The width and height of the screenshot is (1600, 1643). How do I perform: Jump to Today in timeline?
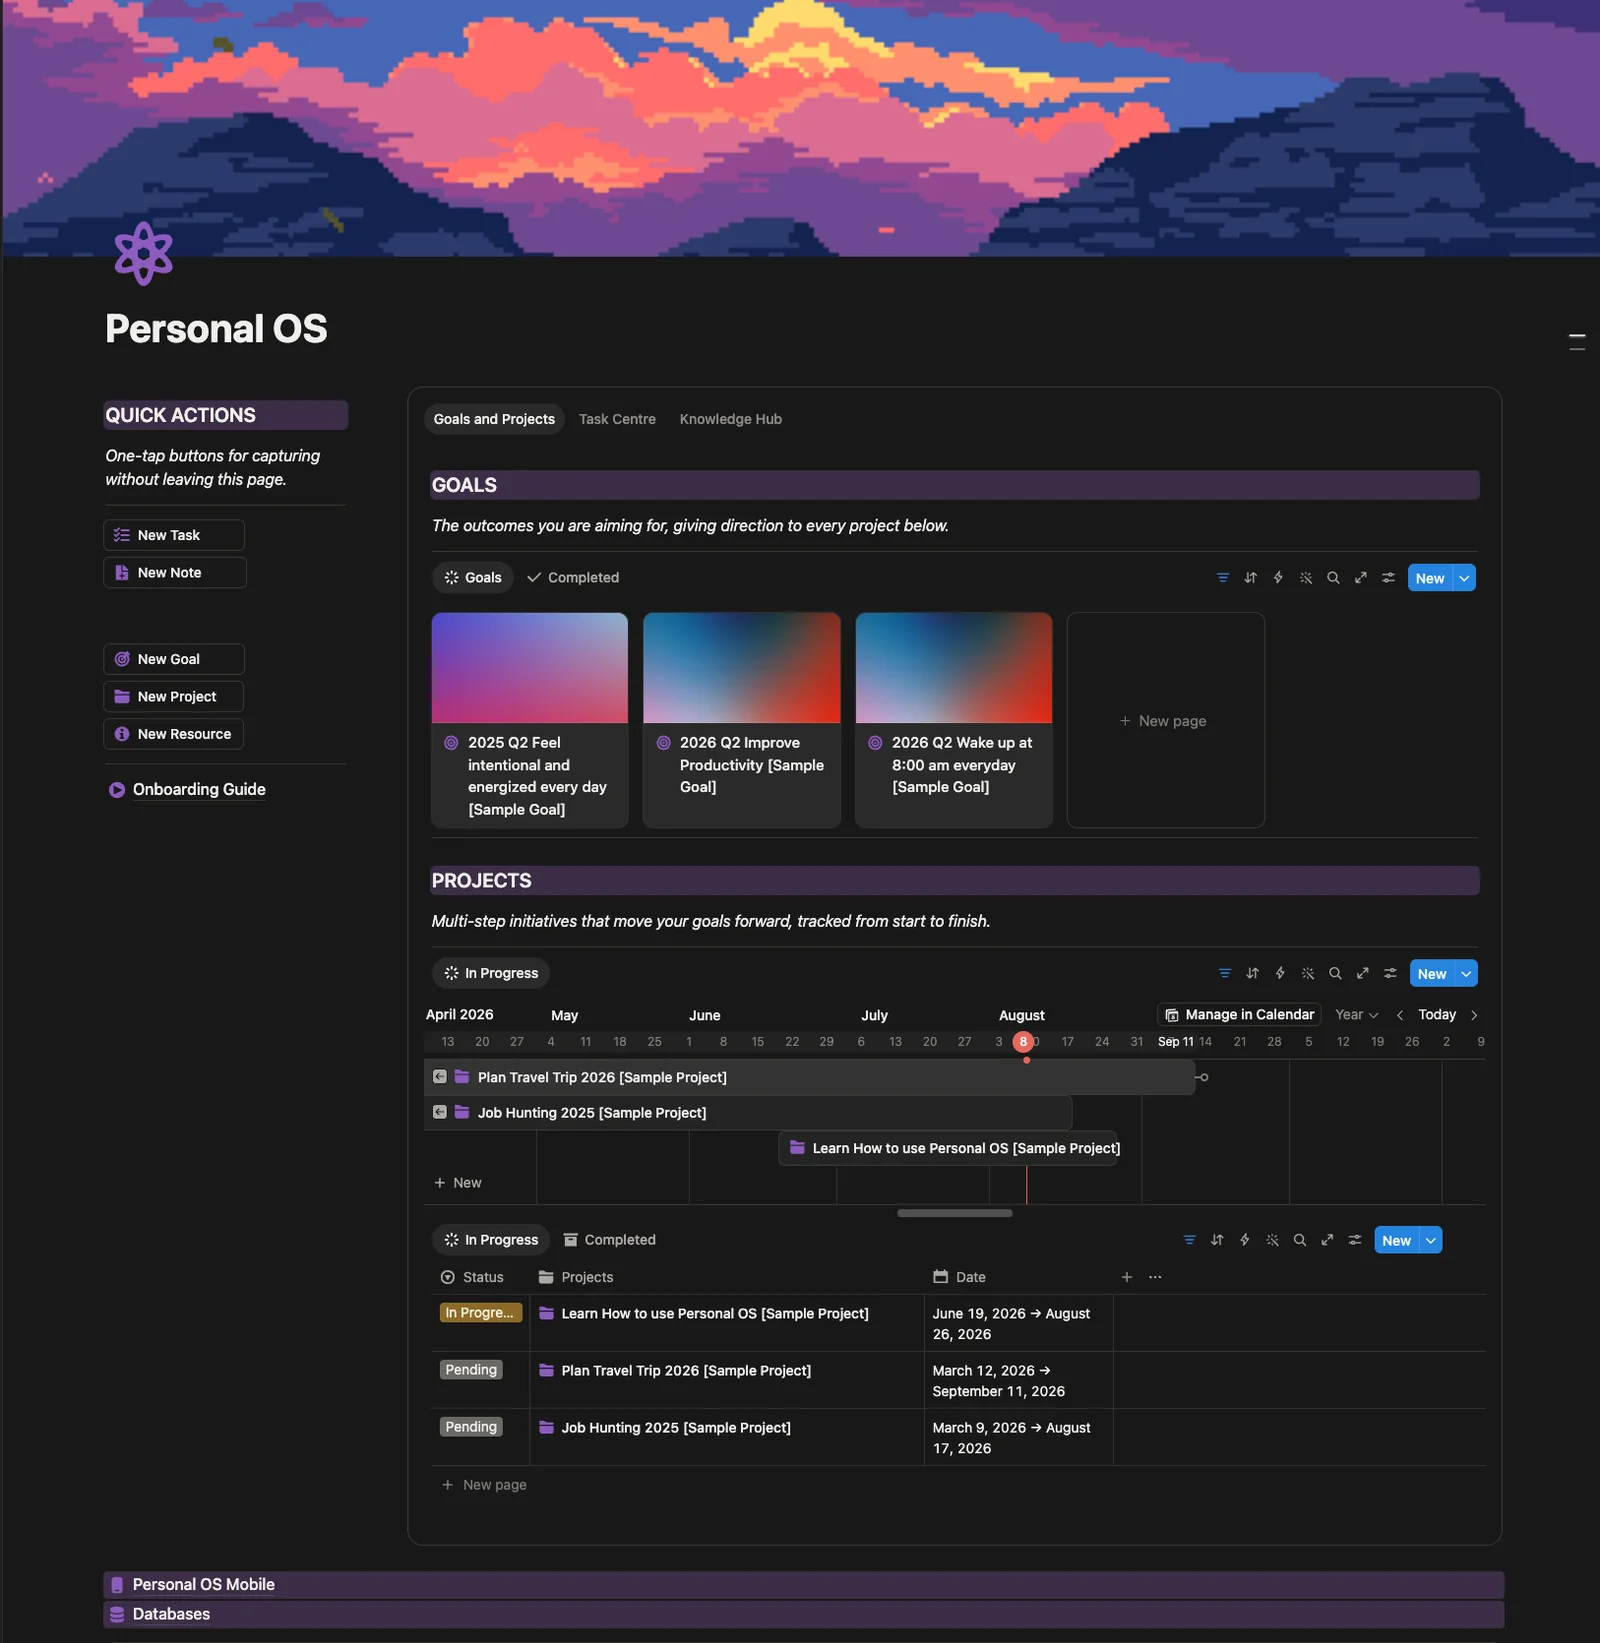[x=1437, y=1015]
